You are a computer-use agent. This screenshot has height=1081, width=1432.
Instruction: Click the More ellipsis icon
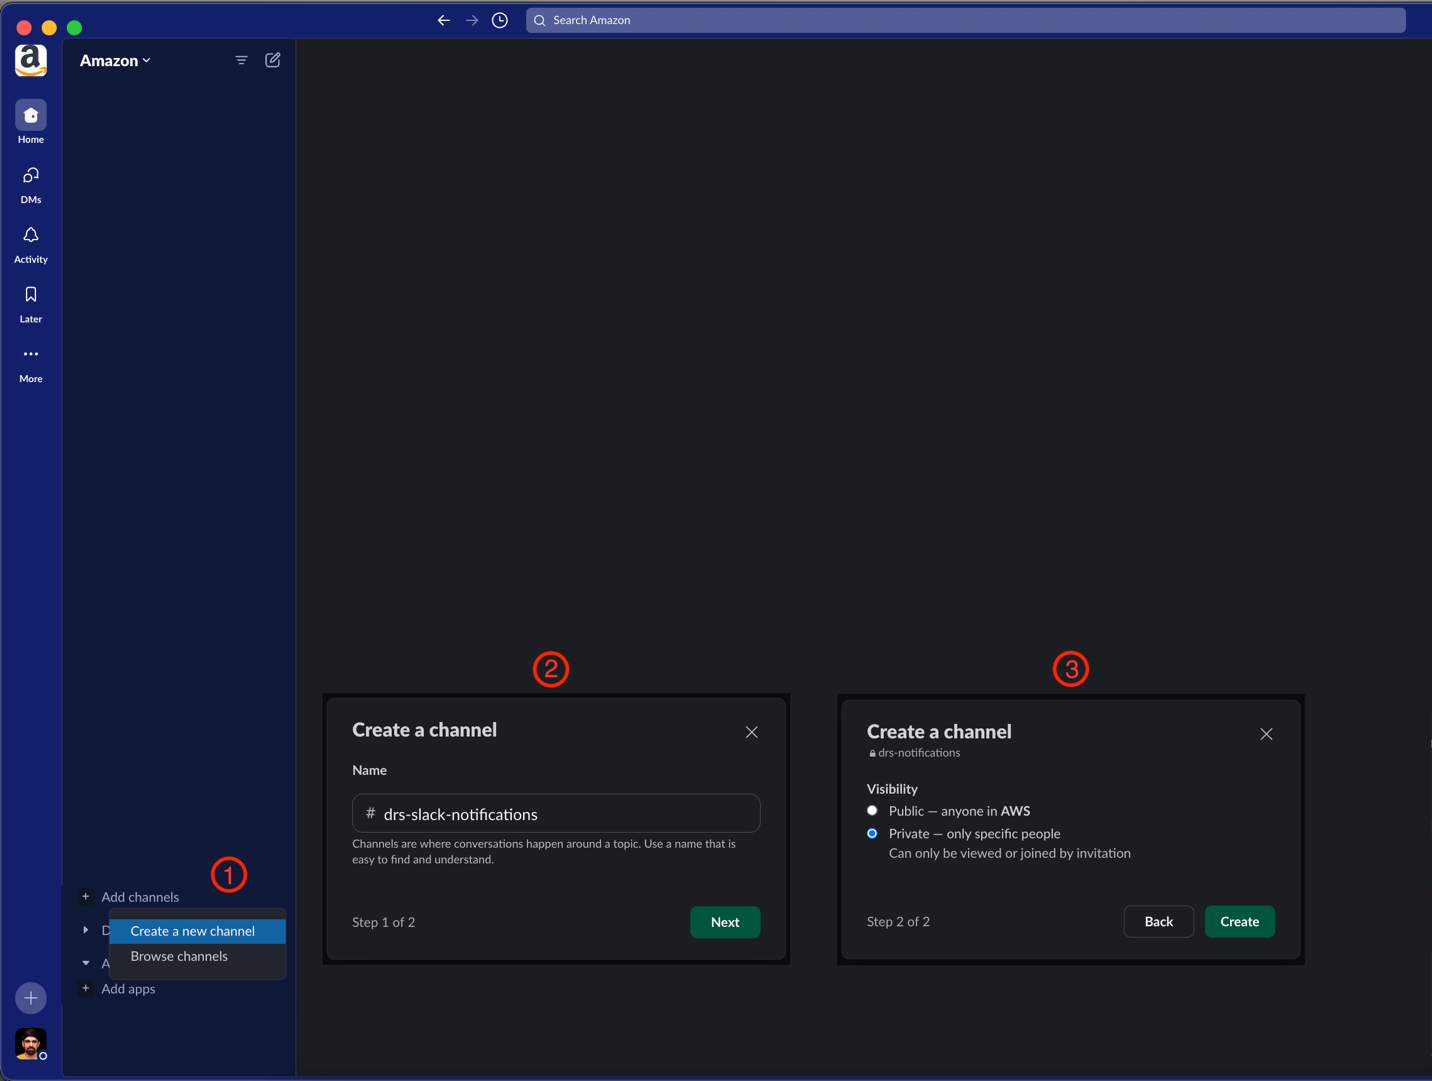(31, 354)
